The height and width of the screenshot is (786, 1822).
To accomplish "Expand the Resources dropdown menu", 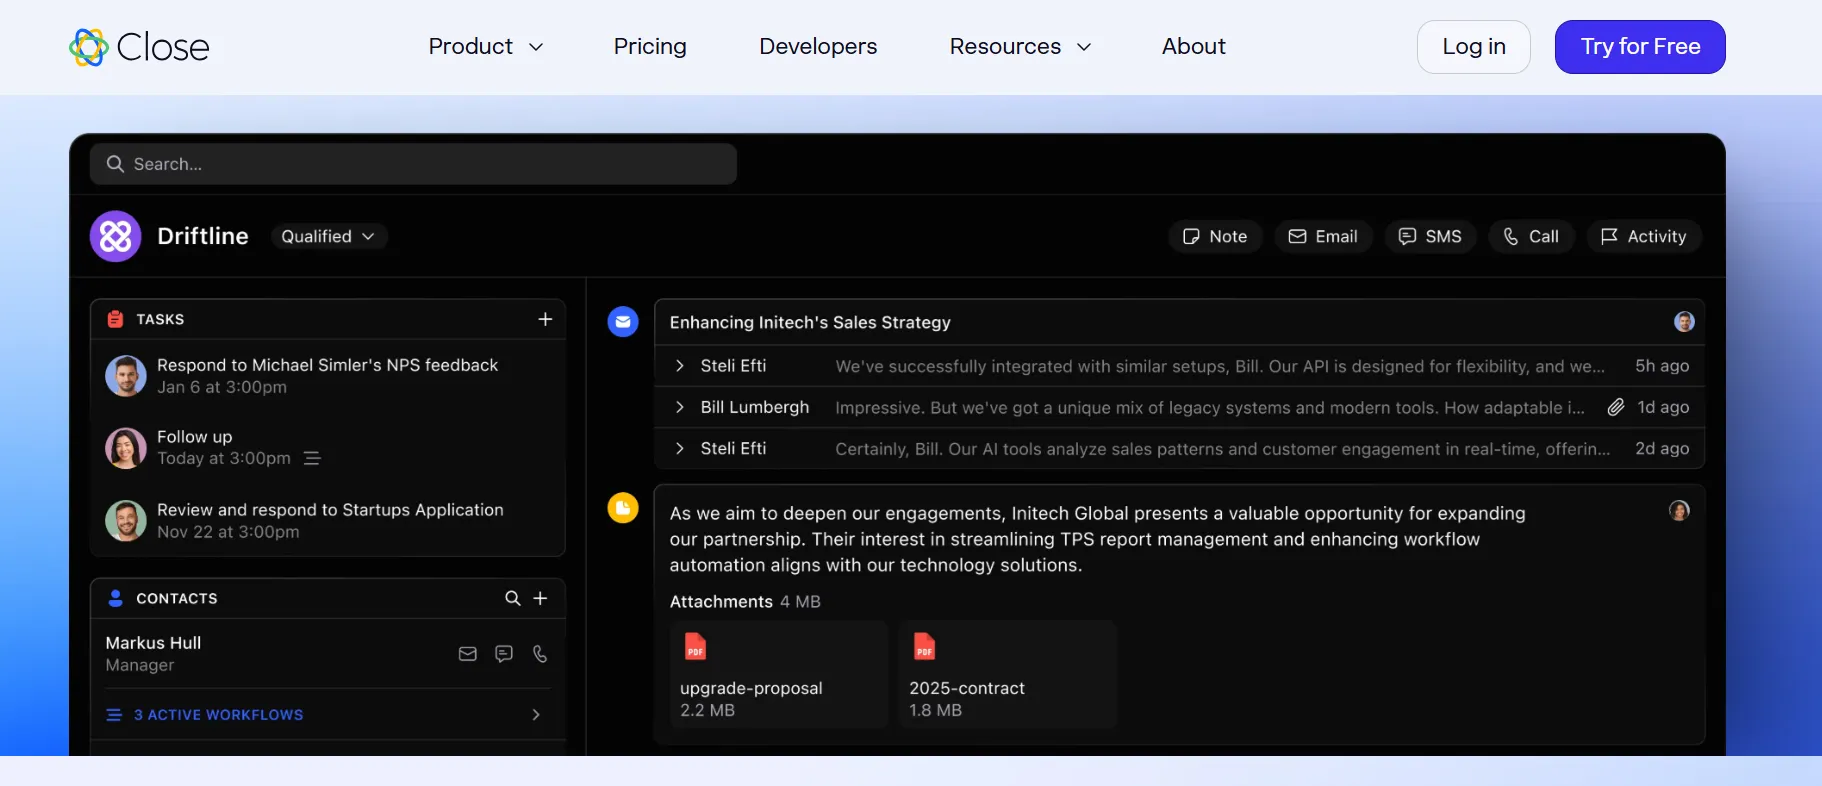I will pyautogui.click(x=1020, y=47).
